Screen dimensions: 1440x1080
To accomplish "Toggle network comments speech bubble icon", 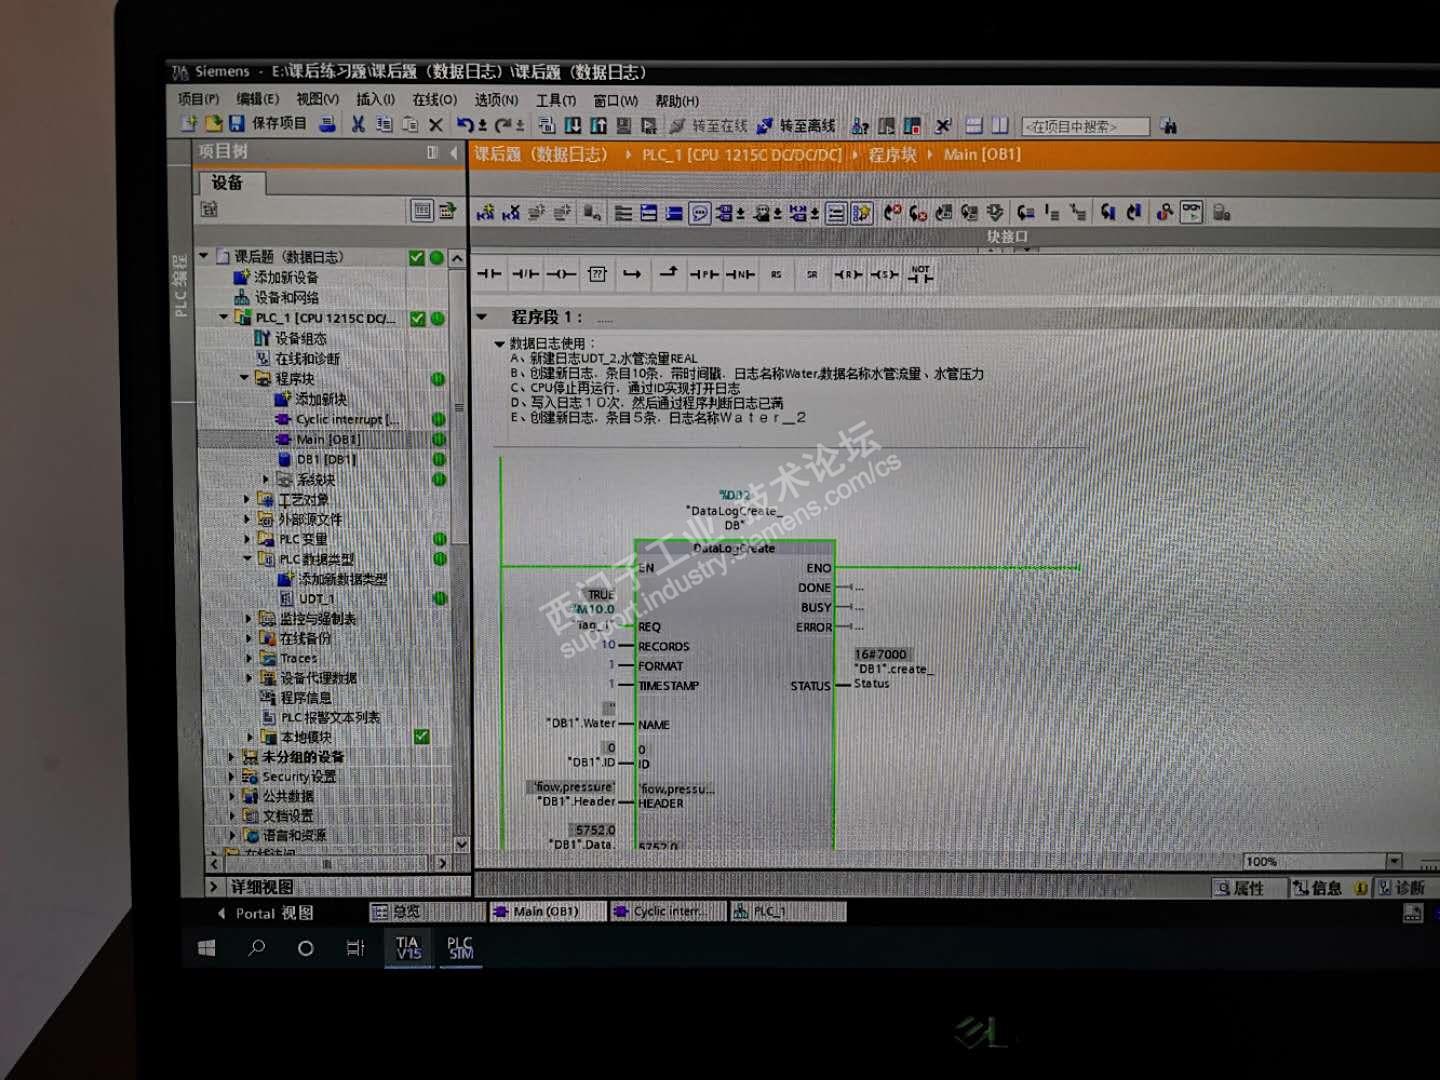I will (x=700, y=213).
